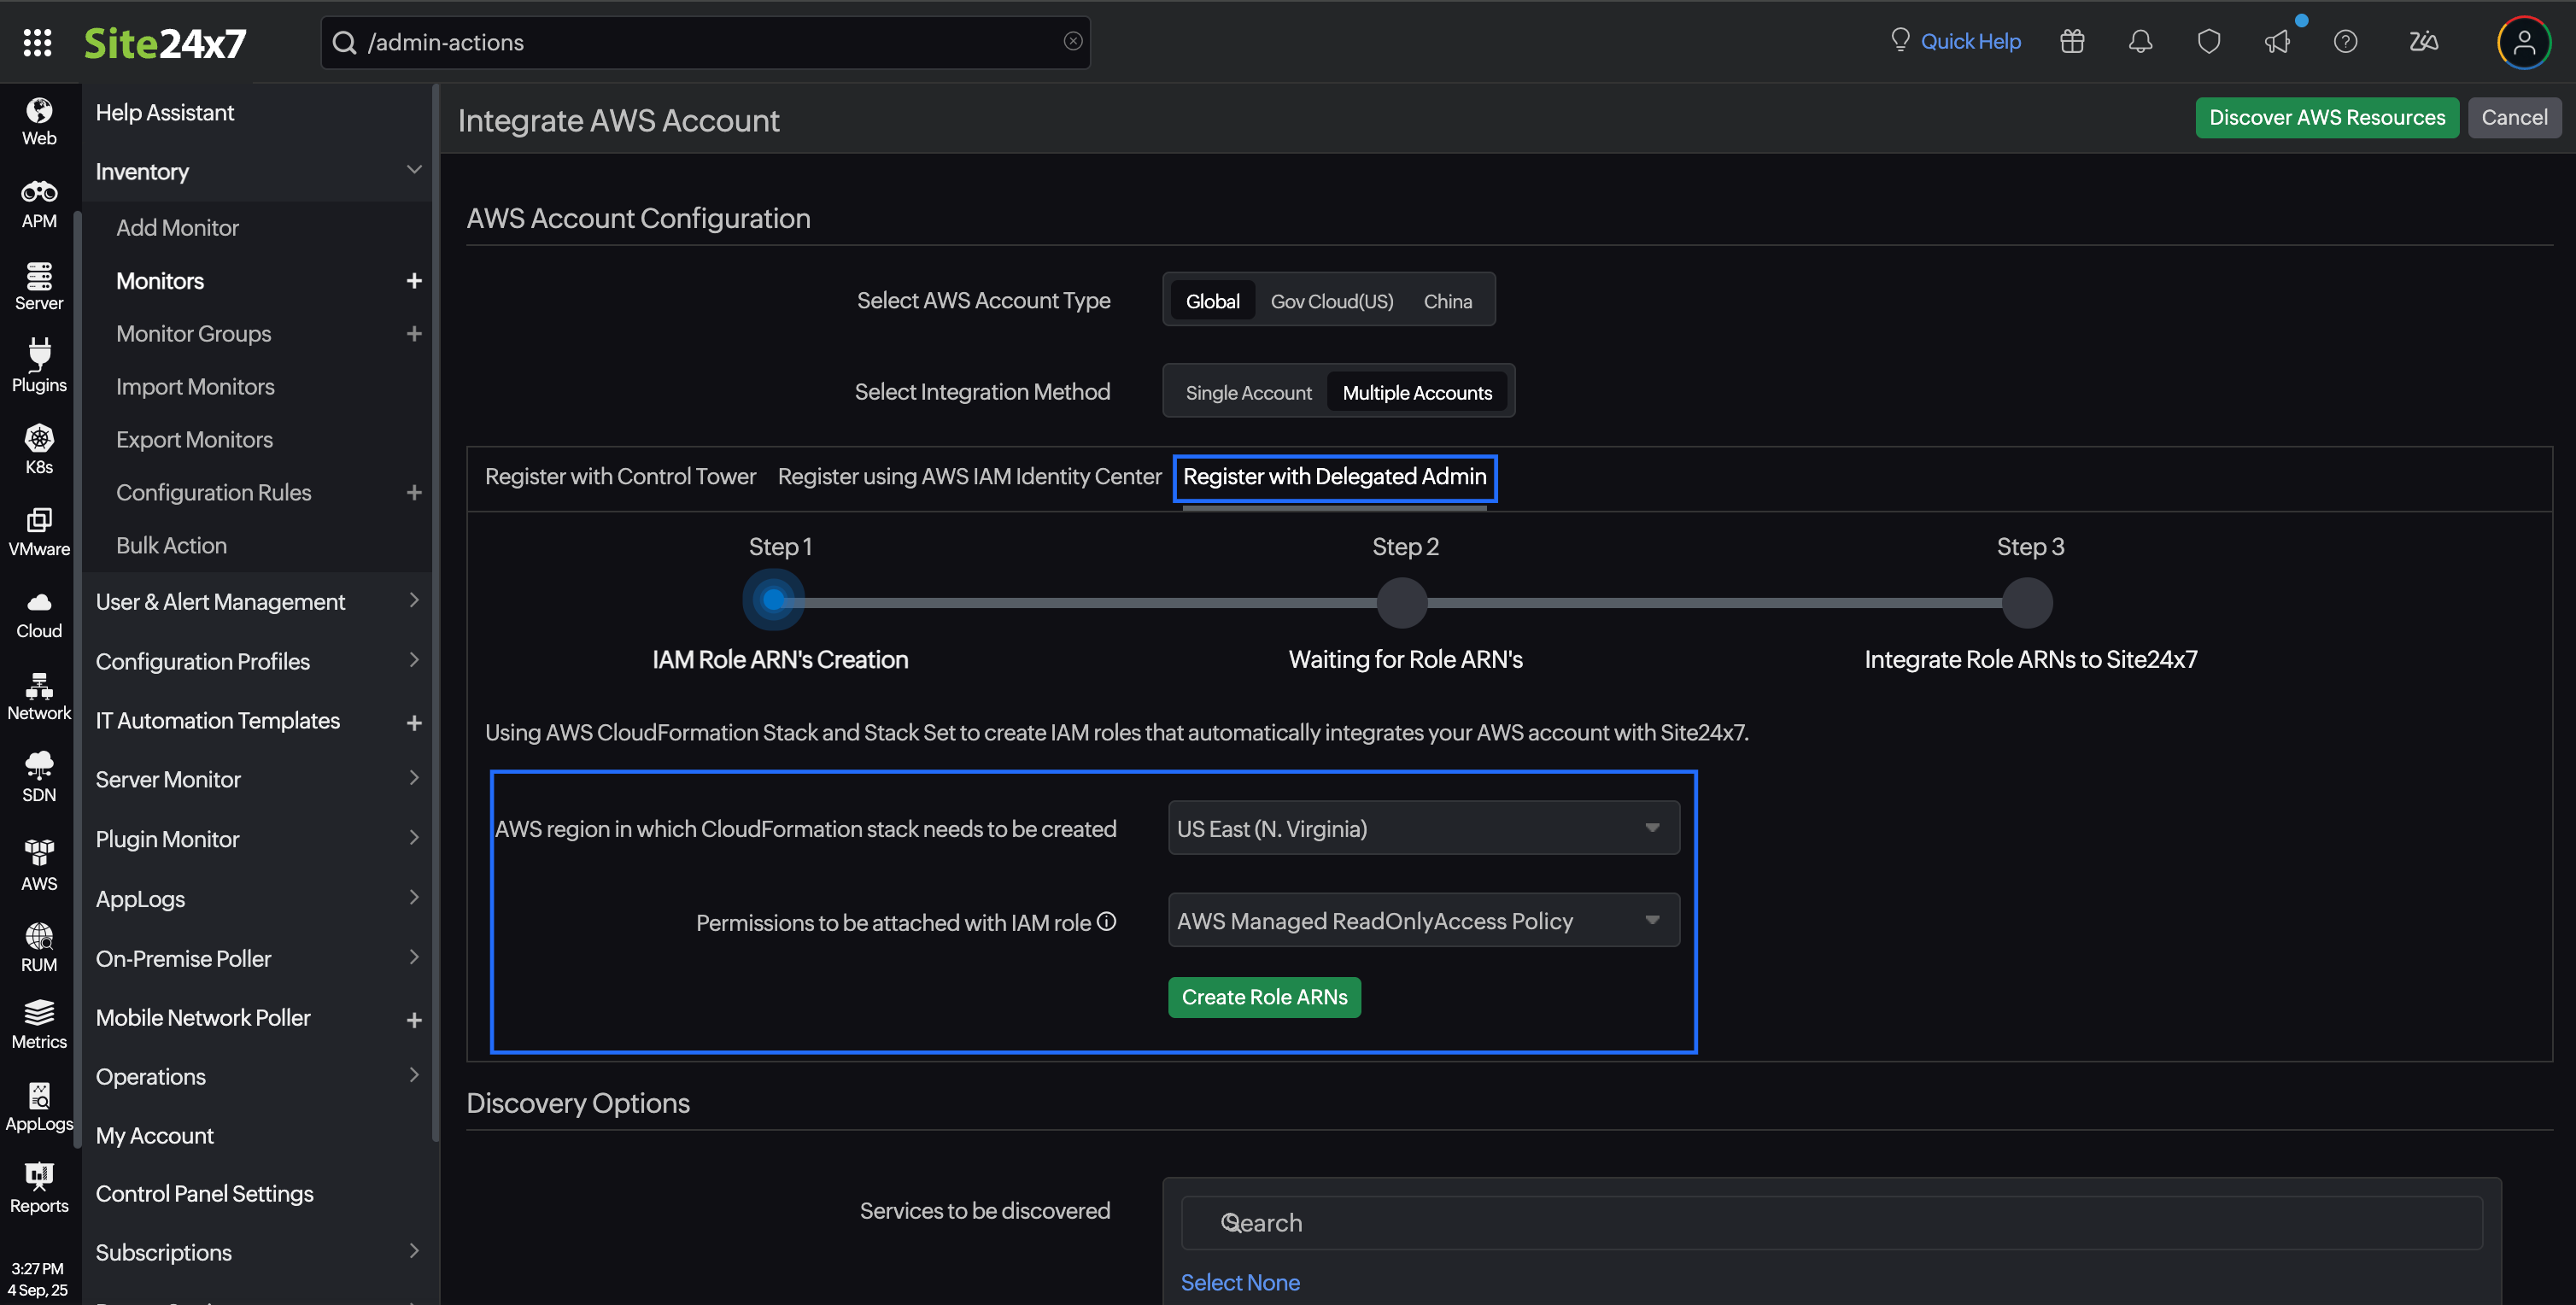Screen dimensions: 2576x1305
Task: Open the apps grid launcher icon
Action: (x=37, y=42)
